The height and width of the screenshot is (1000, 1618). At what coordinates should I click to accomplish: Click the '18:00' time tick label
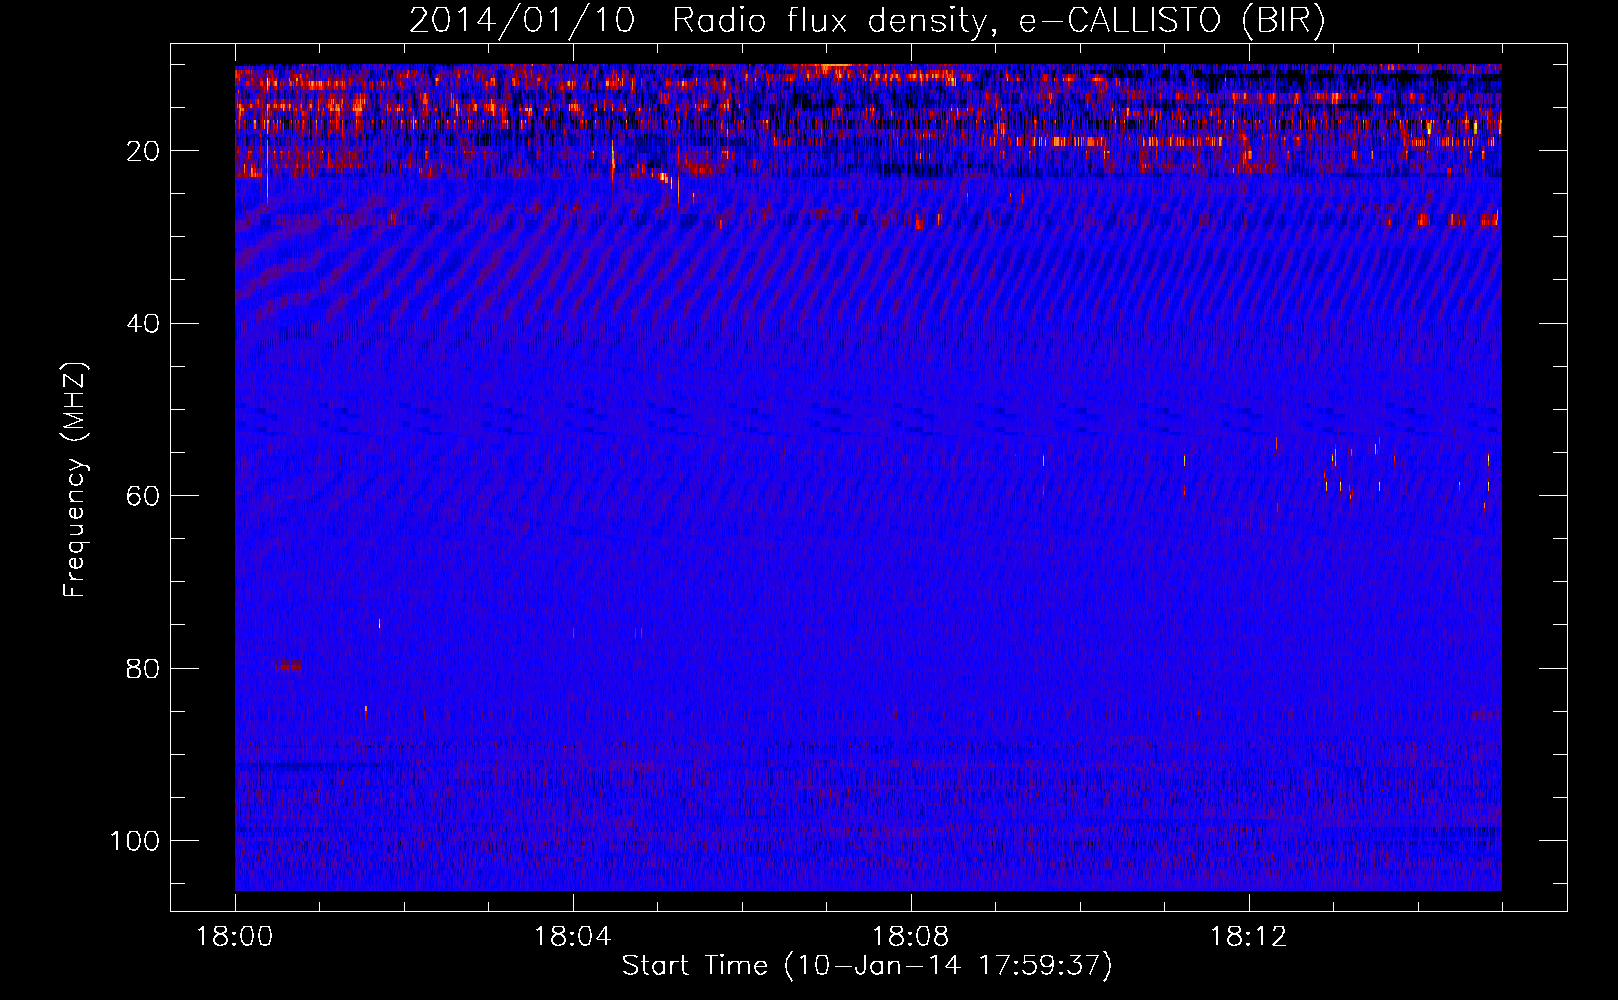(x=235, y=937)
